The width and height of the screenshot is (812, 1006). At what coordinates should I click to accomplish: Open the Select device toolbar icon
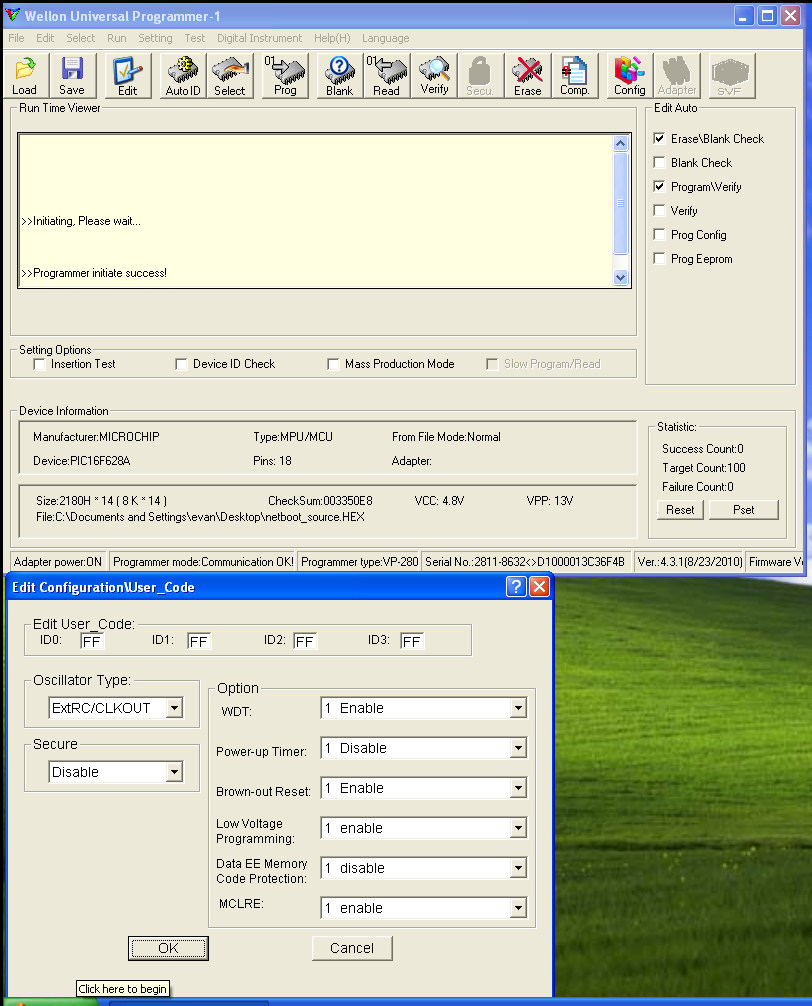(230, 76)
